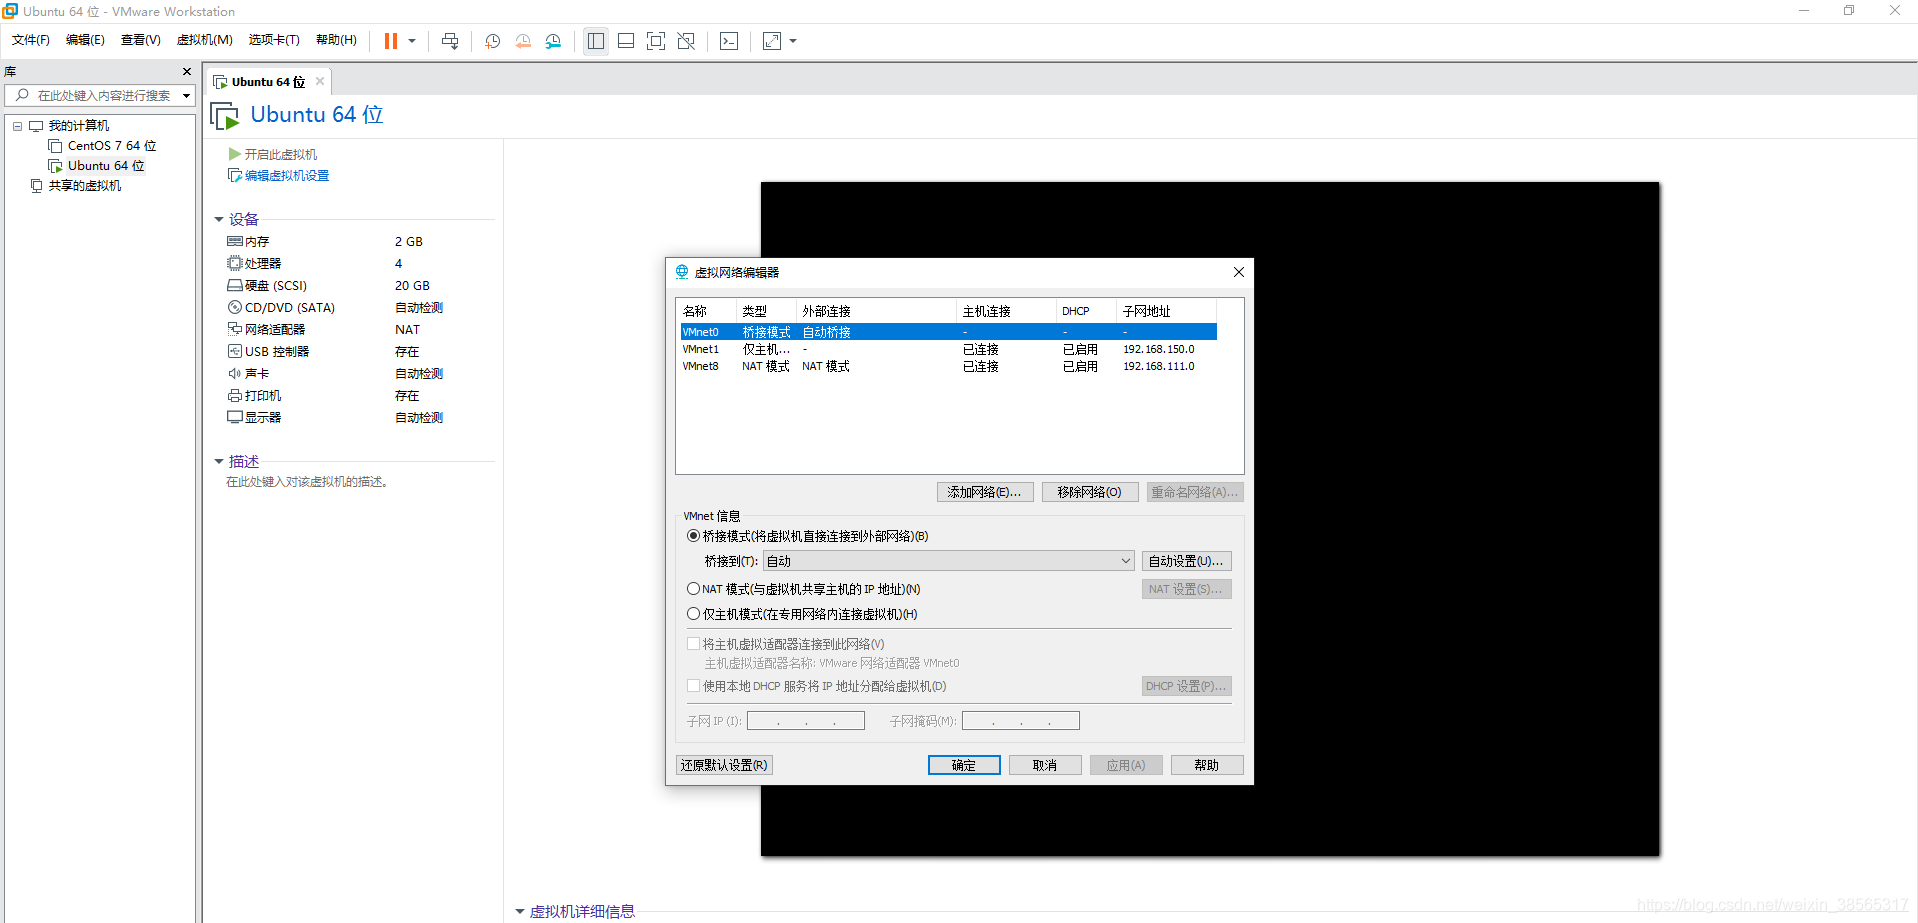Click the 硬盘 (SCSI) device icon
The width and height of the screenshot is (1918, 923).
point(234,285)
